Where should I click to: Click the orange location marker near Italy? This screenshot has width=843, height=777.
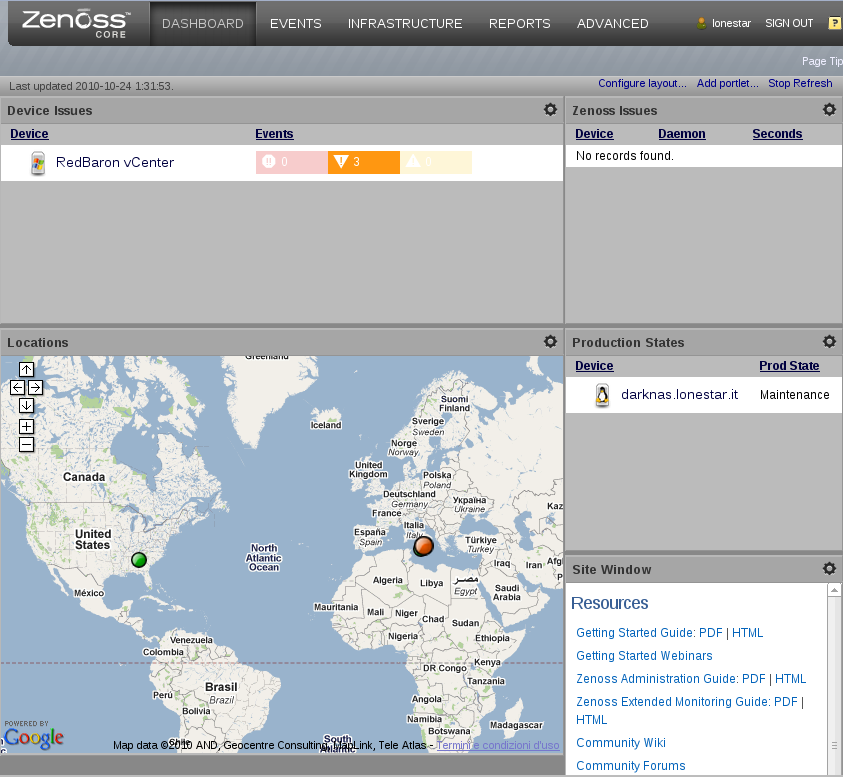click(424, 546)
